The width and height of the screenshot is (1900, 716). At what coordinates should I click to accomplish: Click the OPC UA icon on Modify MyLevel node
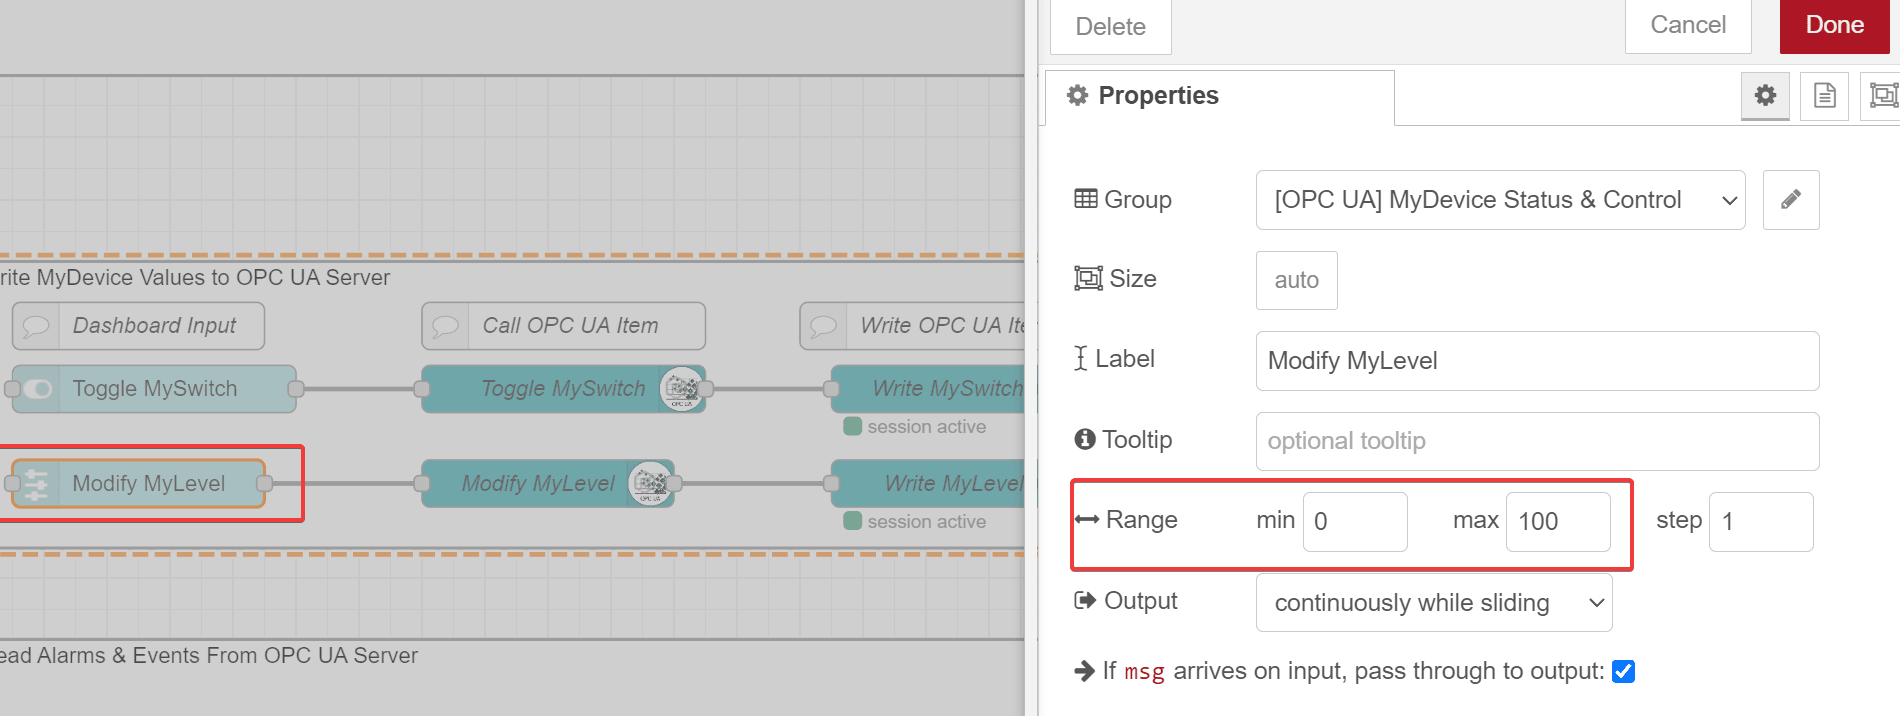pos(650,484)
